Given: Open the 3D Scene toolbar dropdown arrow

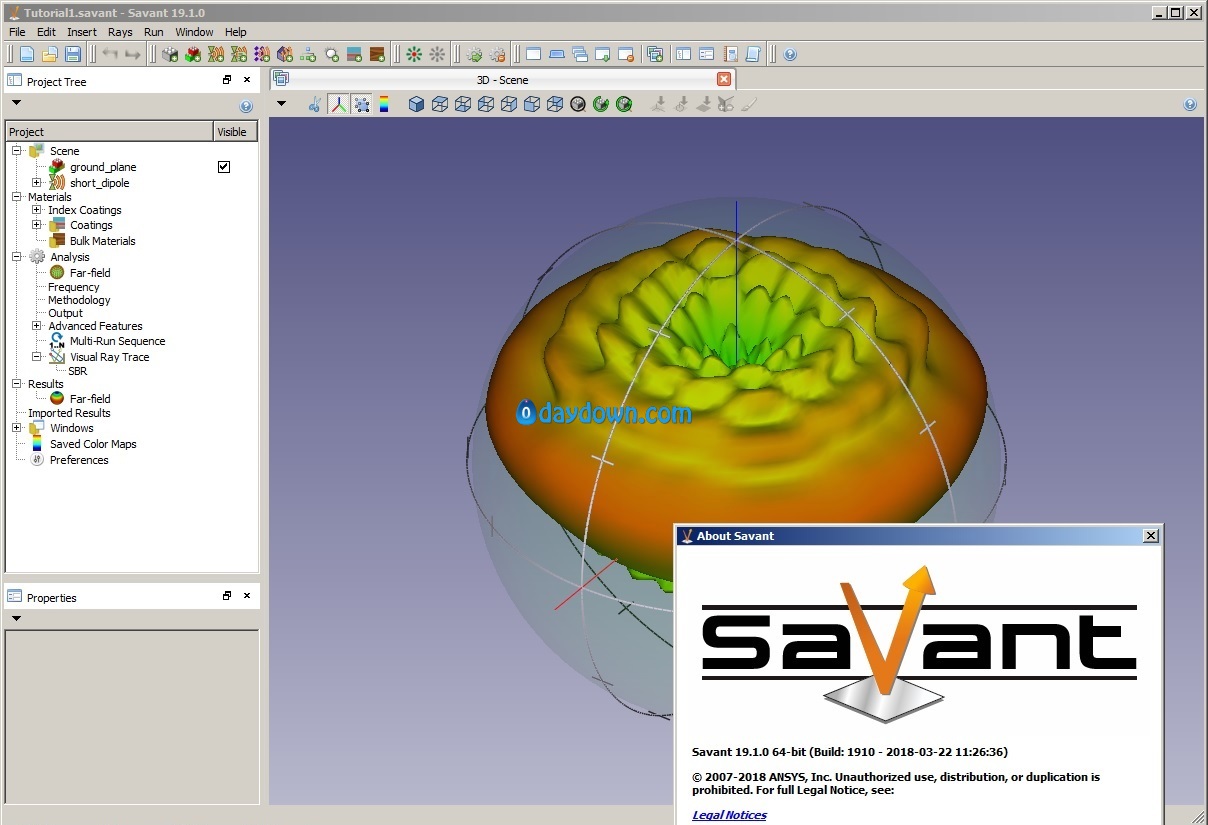Looking at the screenshot, I should tap(281, 104).
